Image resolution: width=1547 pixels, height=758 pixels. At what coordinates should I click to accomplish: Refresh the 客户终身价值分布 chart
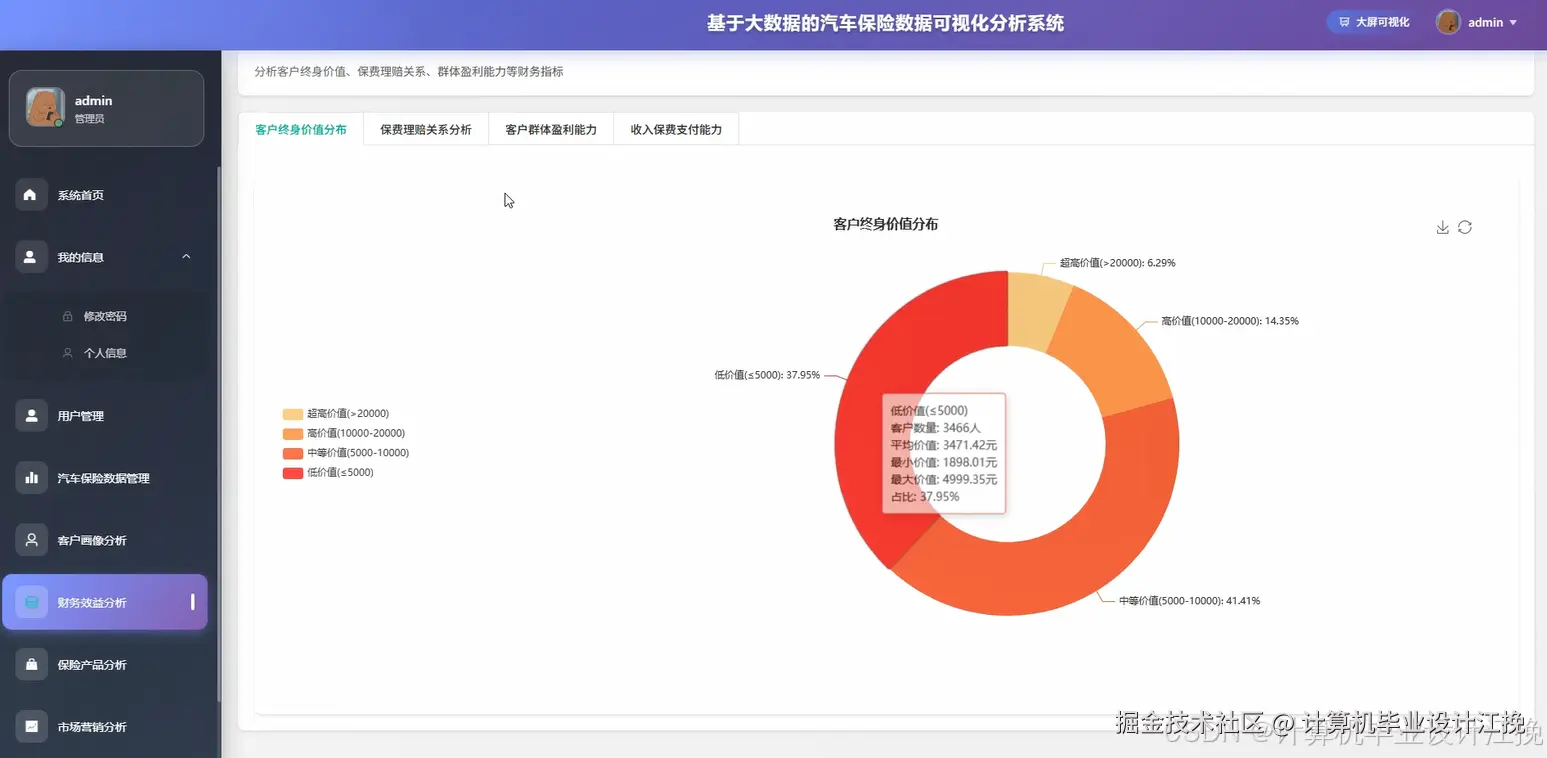[1465, 227]
